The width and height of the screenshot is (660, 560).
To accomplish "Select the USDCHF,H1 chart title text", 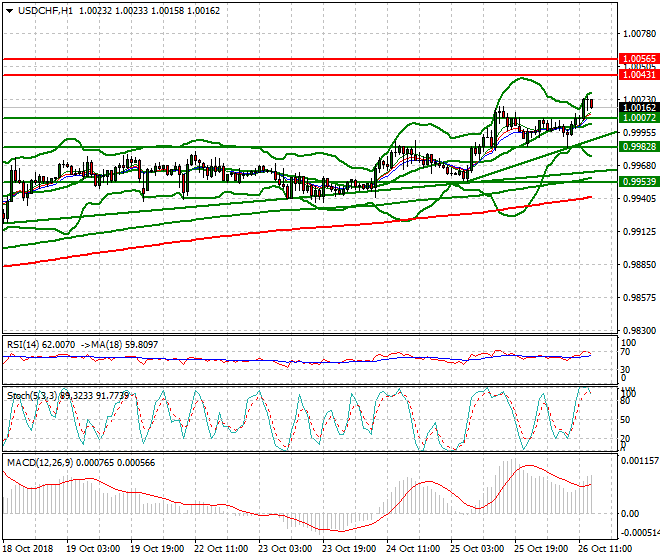I will click(x=45, y=11).
